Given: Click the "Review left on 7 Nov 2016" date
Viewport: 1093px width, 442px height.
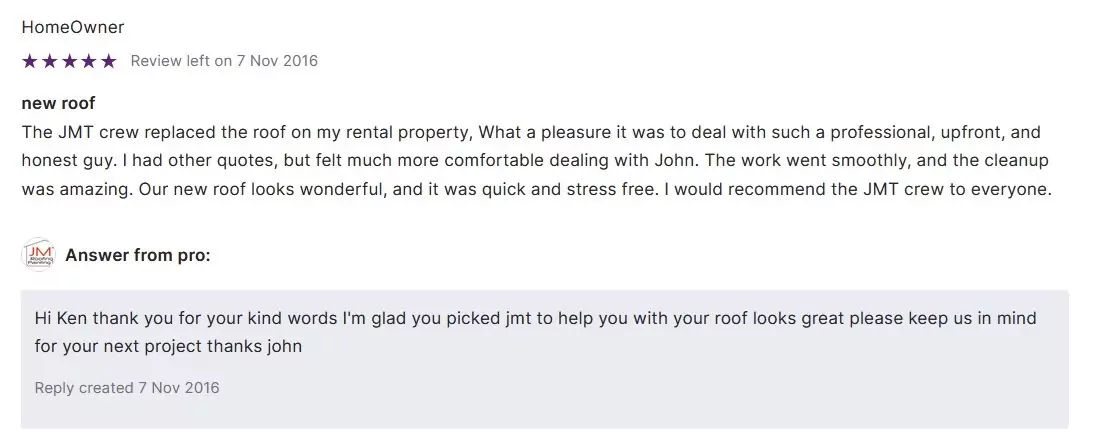Looking at the screenshot, I should click(x=224, y=61).
